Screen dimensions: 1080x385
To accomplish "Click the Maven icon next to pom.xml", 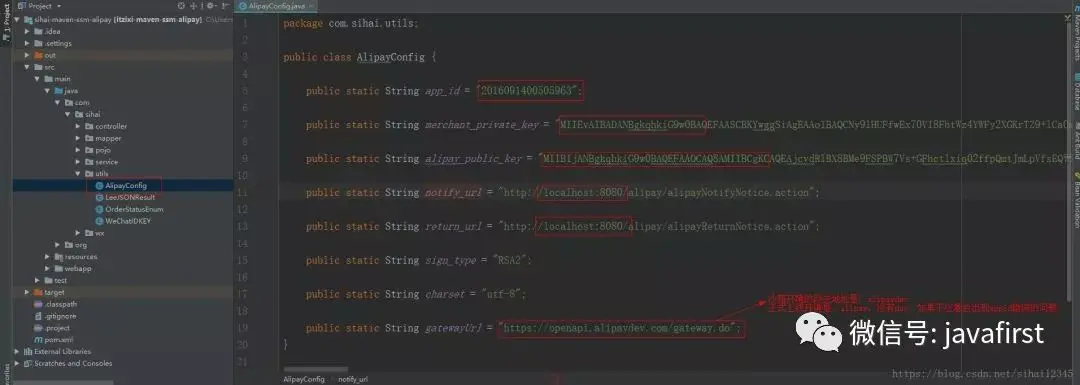I will 39,340.
